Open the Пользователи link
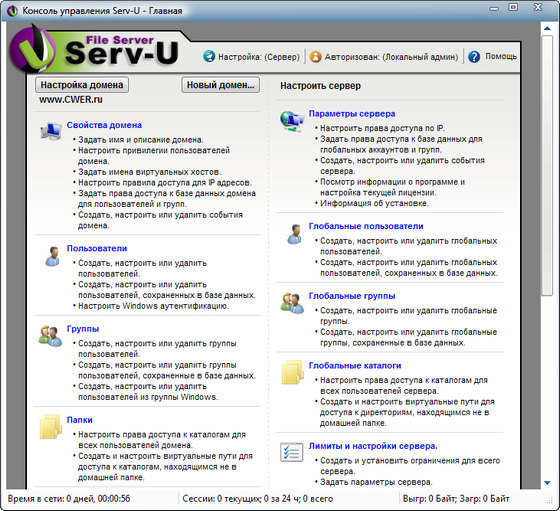This screenshot has width=560, height=511. [97, 248]
